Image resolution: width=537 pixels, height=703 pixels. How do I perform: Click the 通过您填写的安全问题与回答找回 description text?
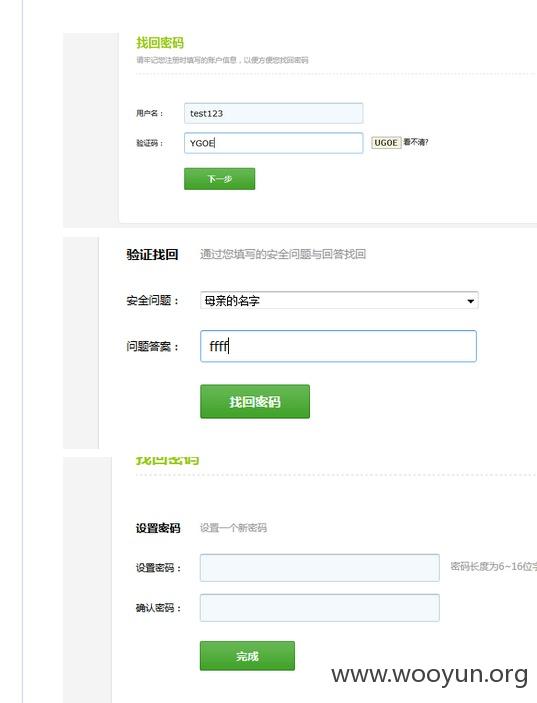[x=283, y=254]
